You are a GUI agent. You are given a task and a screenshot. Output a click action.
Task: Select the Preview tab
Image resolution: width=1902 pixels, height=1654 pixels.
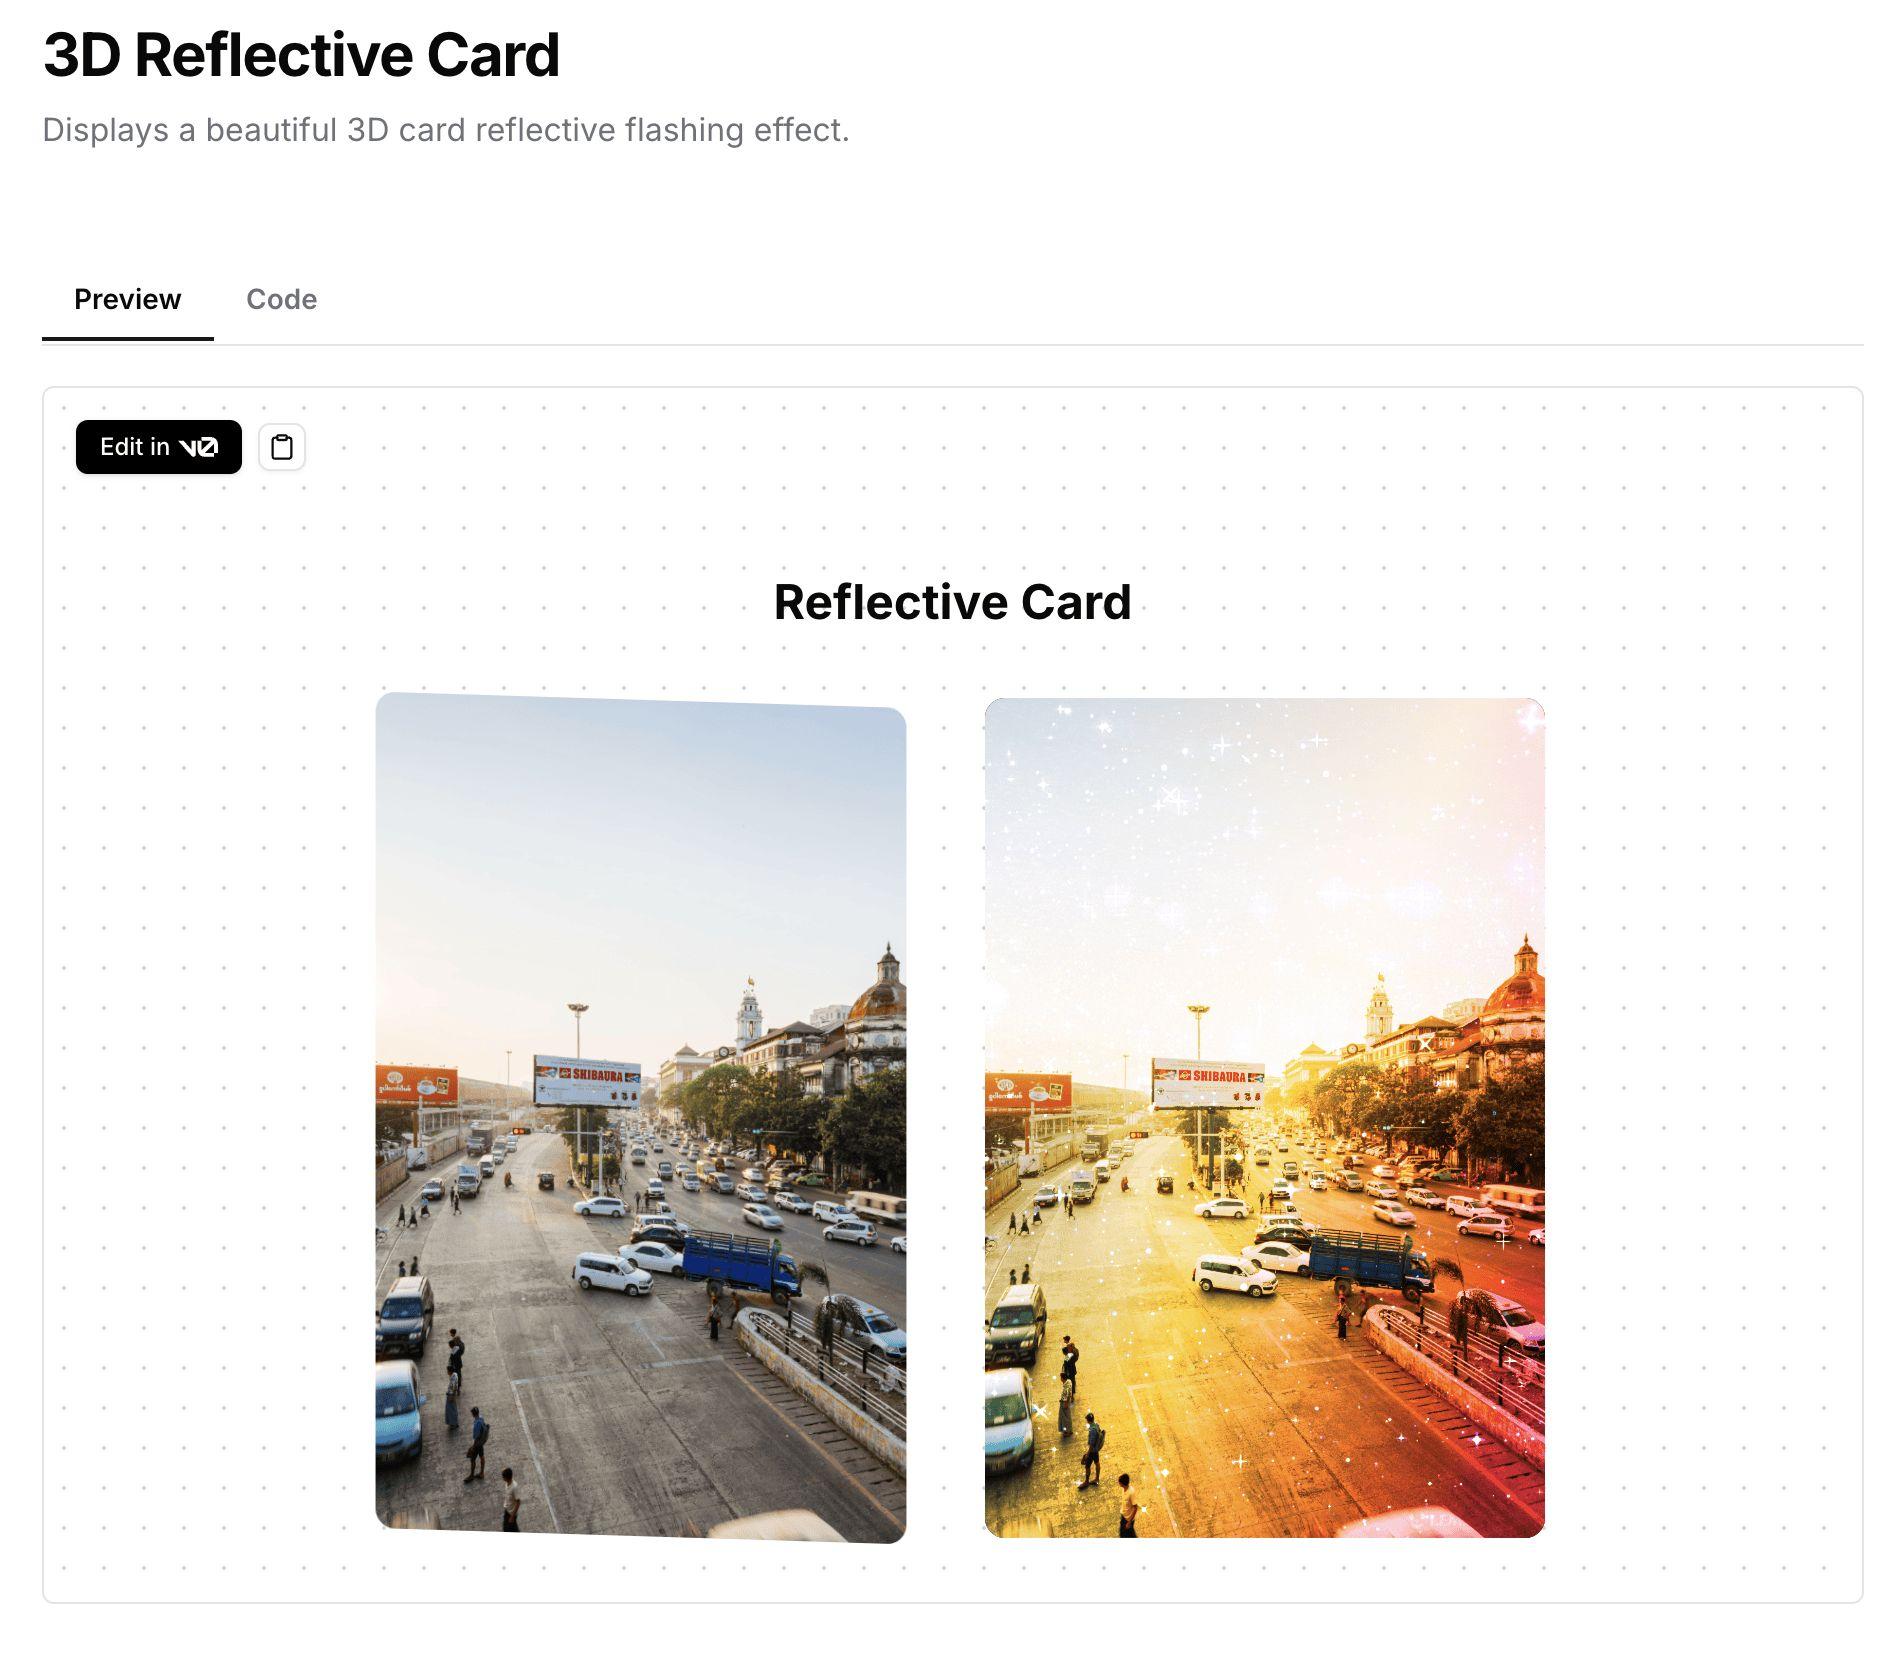click(127, 299)
